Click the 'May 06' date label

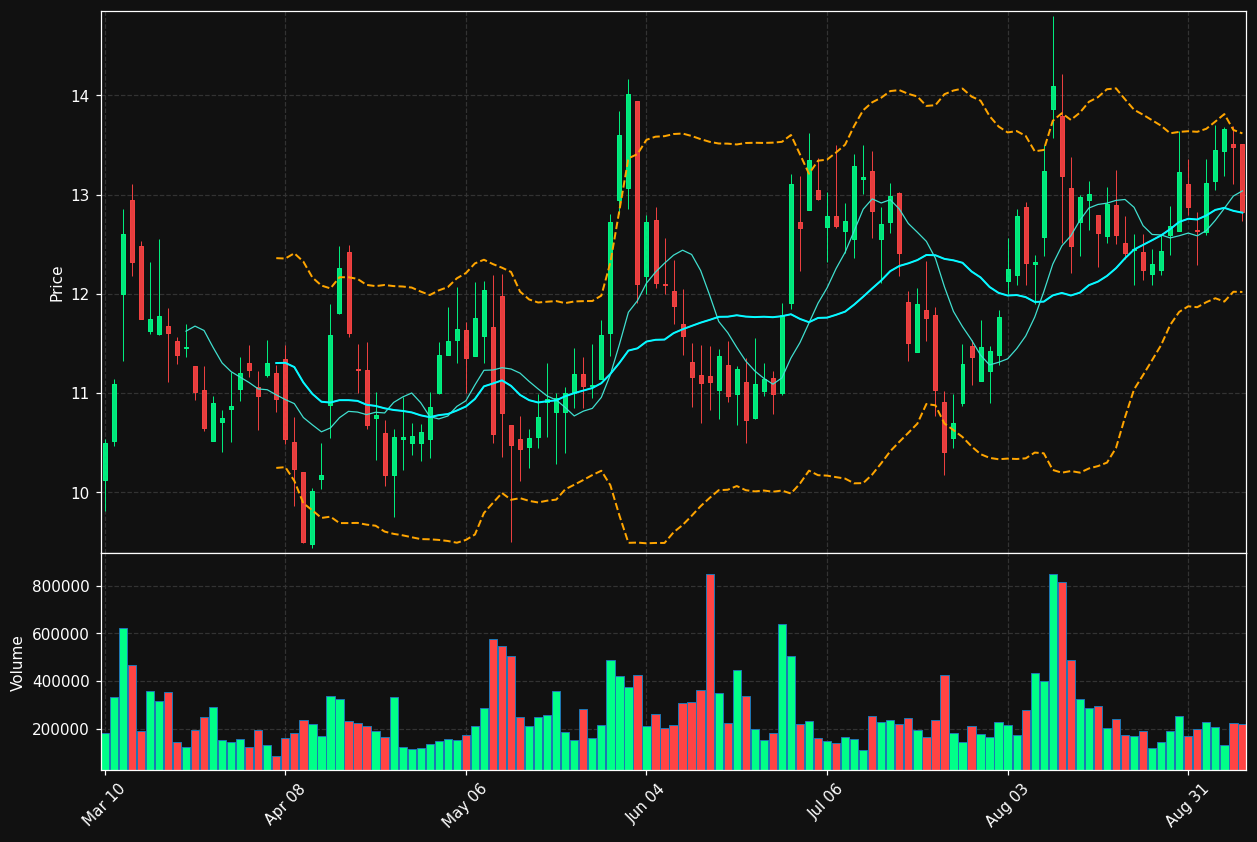pyautogui.click(x=464, y=804)
